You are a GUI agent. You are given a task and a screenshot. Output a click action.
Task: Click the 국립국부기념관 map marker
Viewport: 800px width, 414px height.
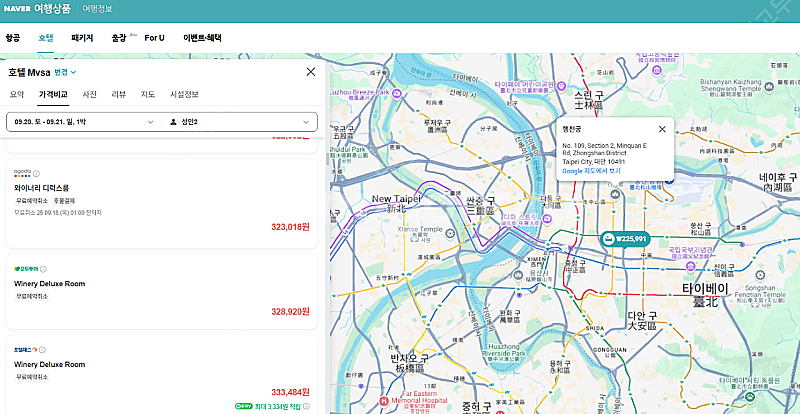(x=690, y=266)
